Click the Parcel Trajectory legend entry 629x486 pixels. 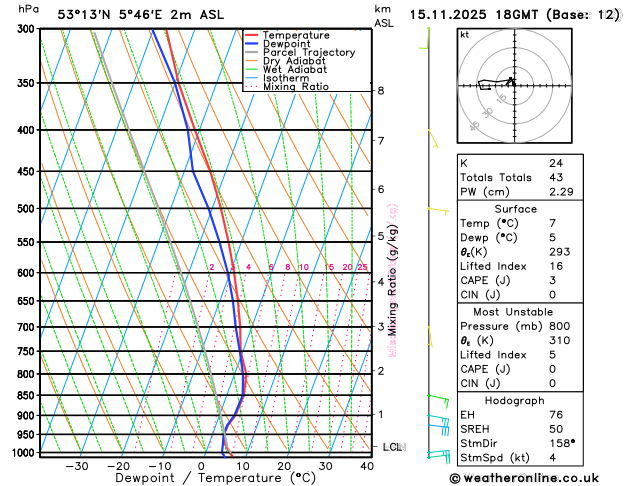click(x=300, y=53)
